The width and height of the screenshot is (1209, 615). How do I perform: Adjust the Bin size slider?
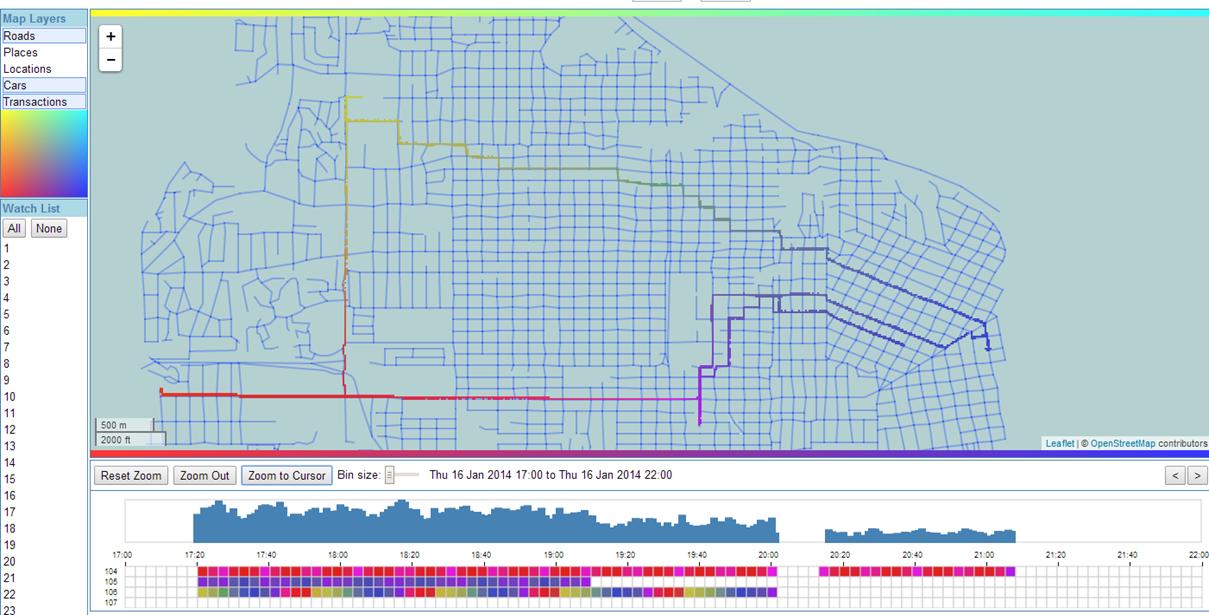coord(390,475)
